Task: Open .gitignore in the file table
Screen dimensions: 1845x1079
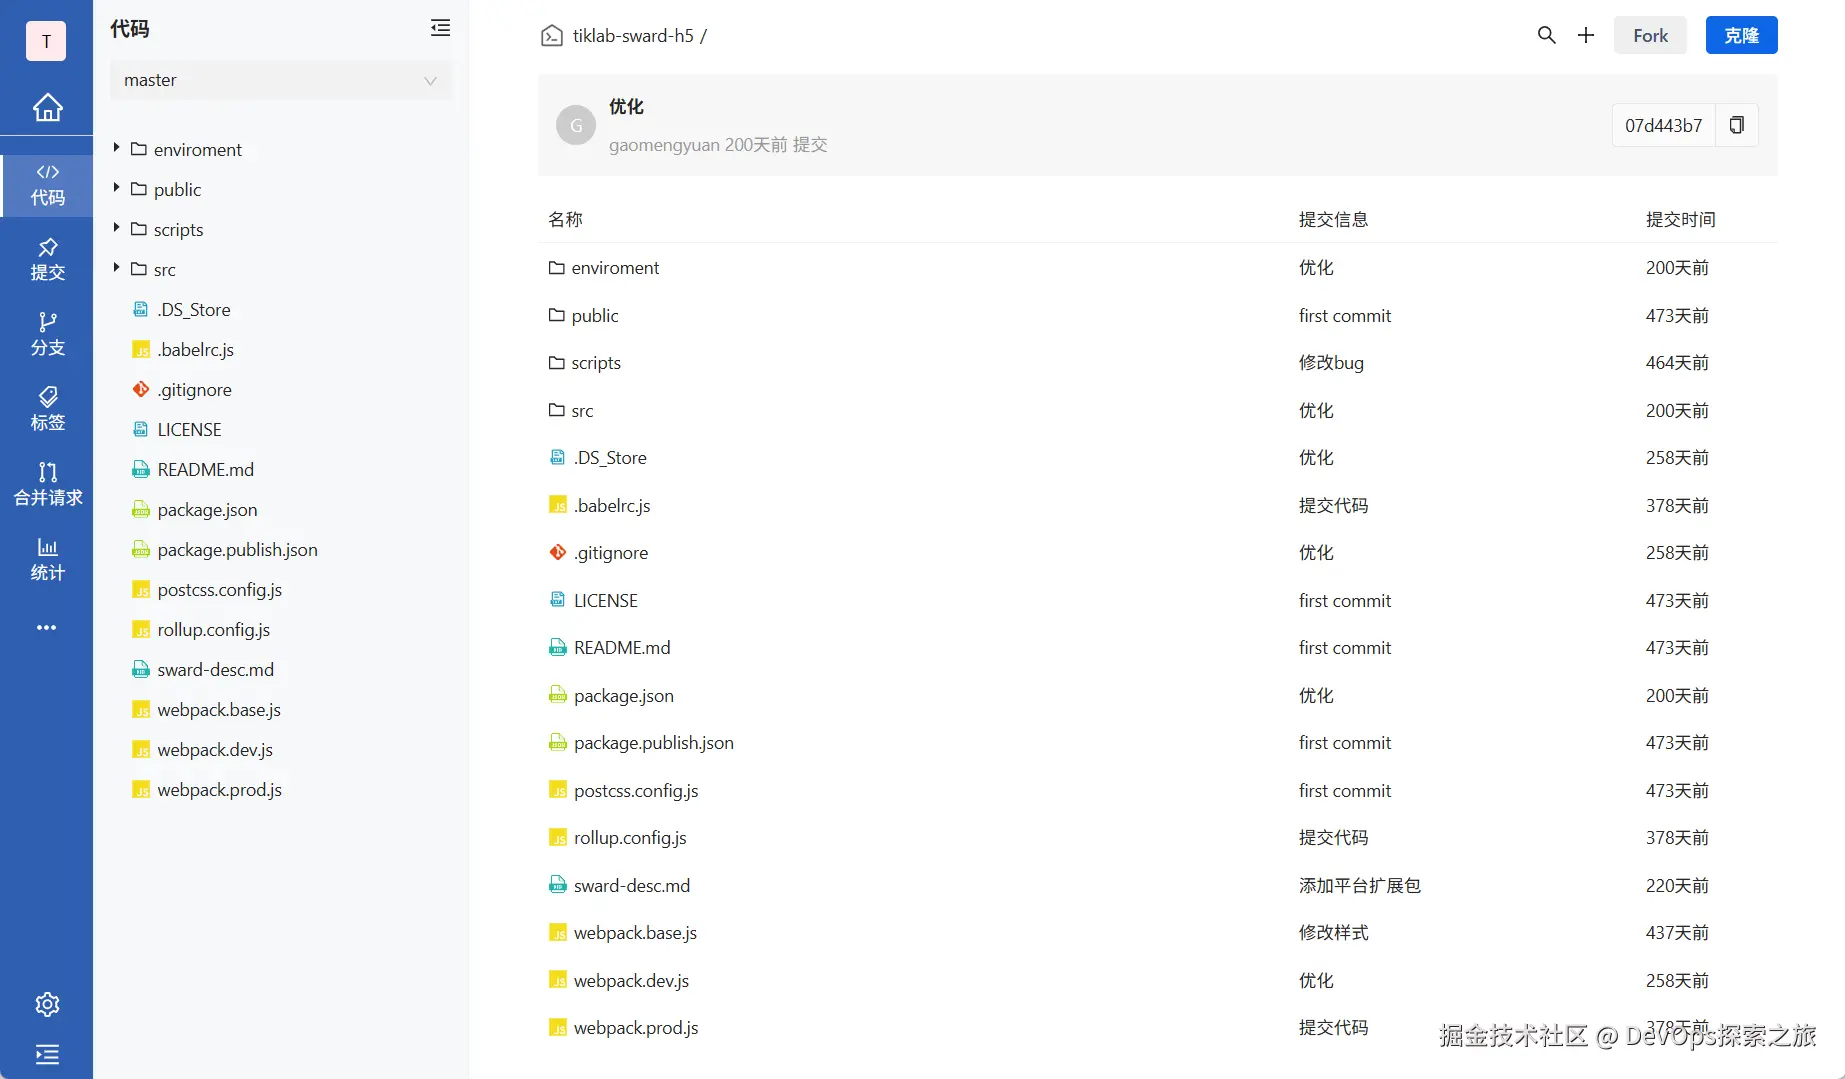Action: tap(611, 553)
